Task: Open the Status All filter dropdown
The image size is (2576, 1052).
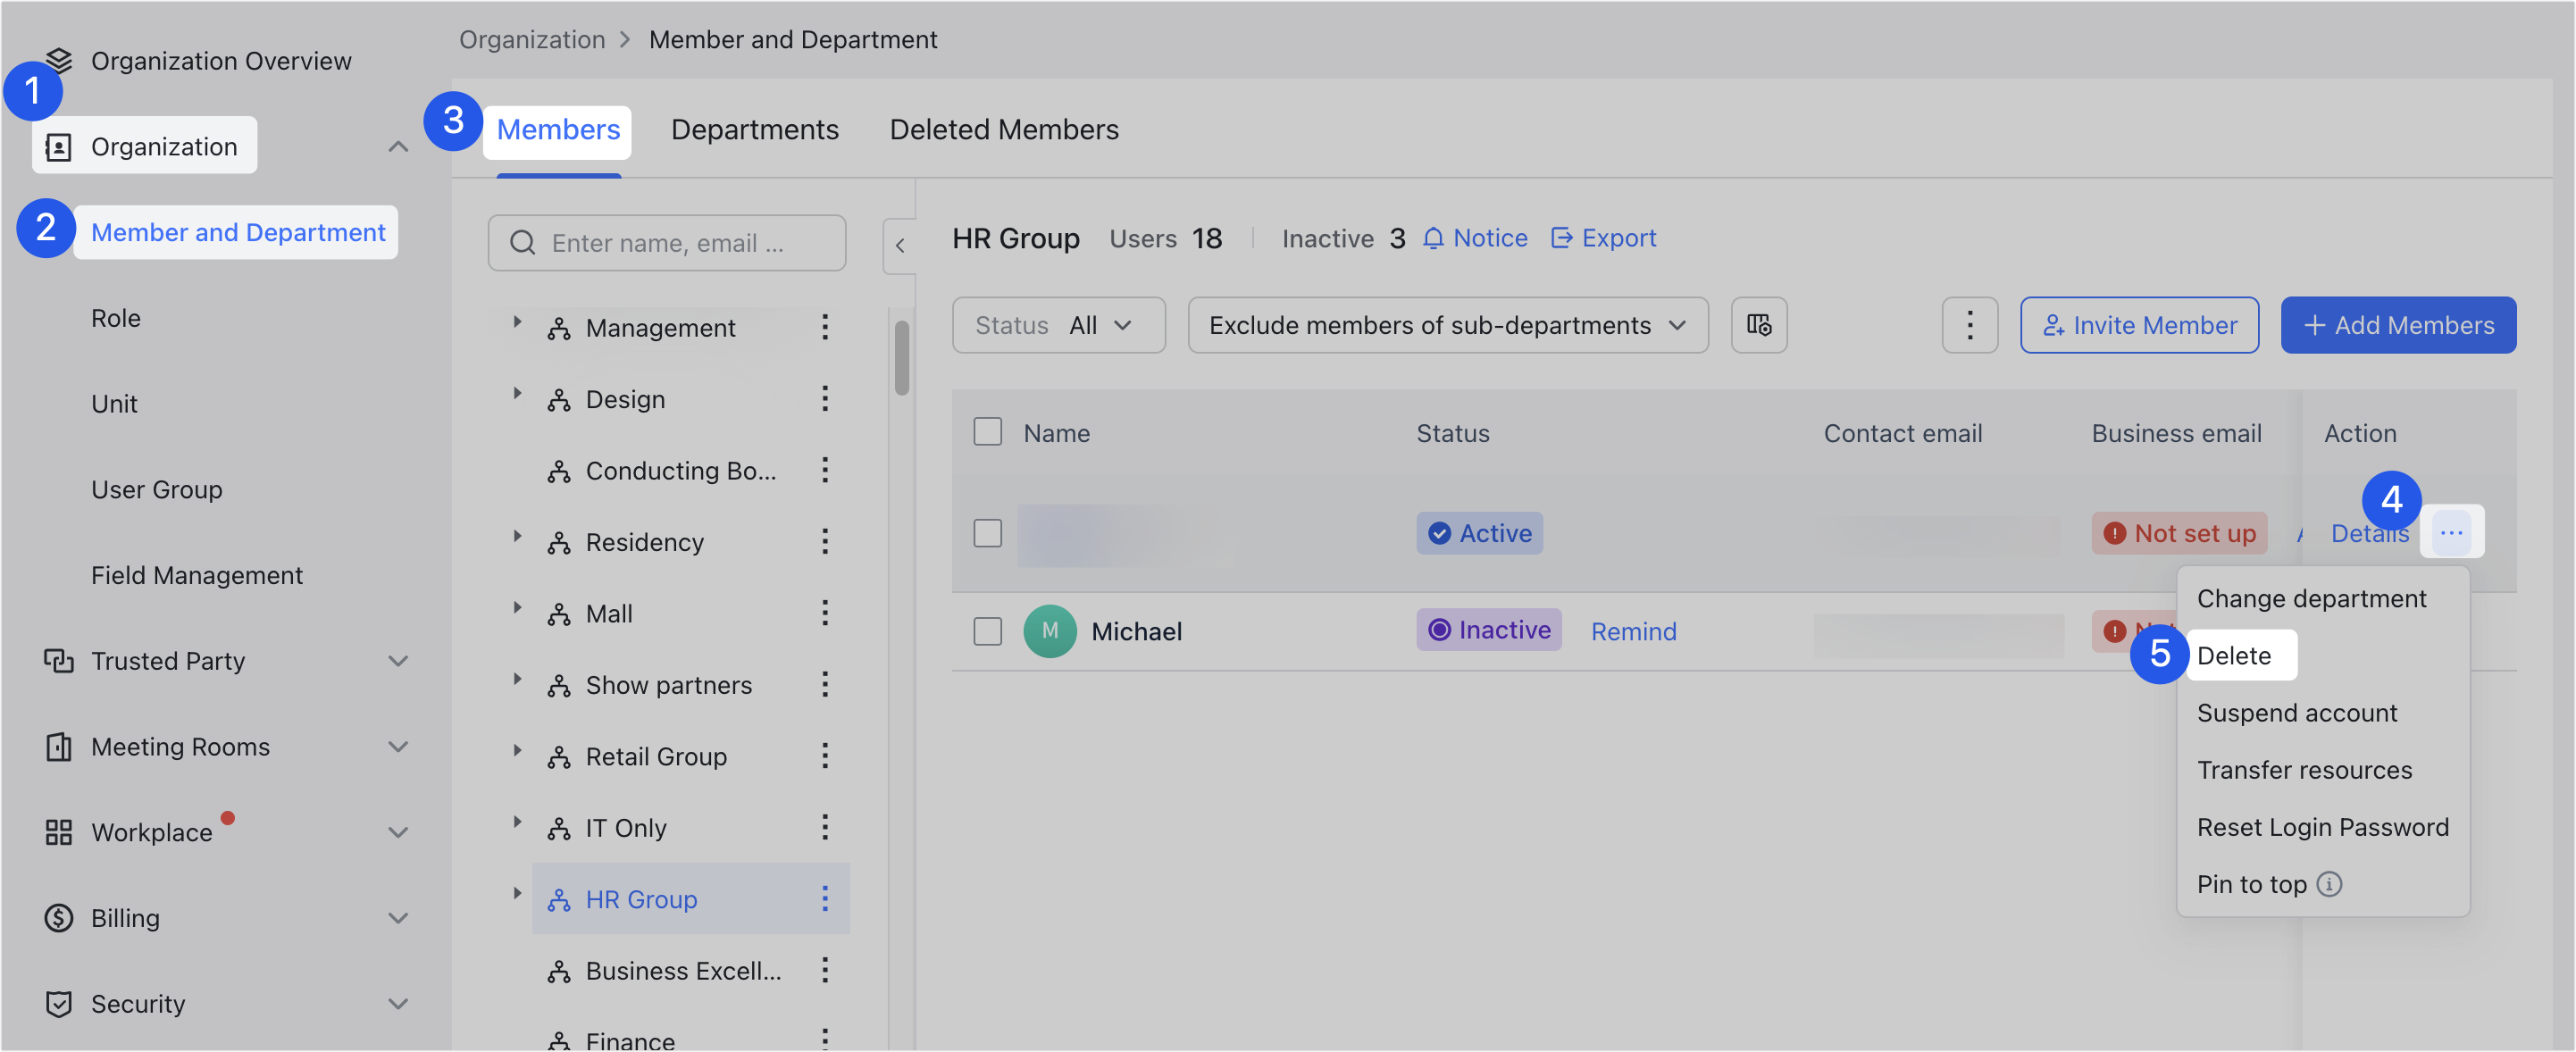Action: pyautogui.click(x=1058, y=325)
